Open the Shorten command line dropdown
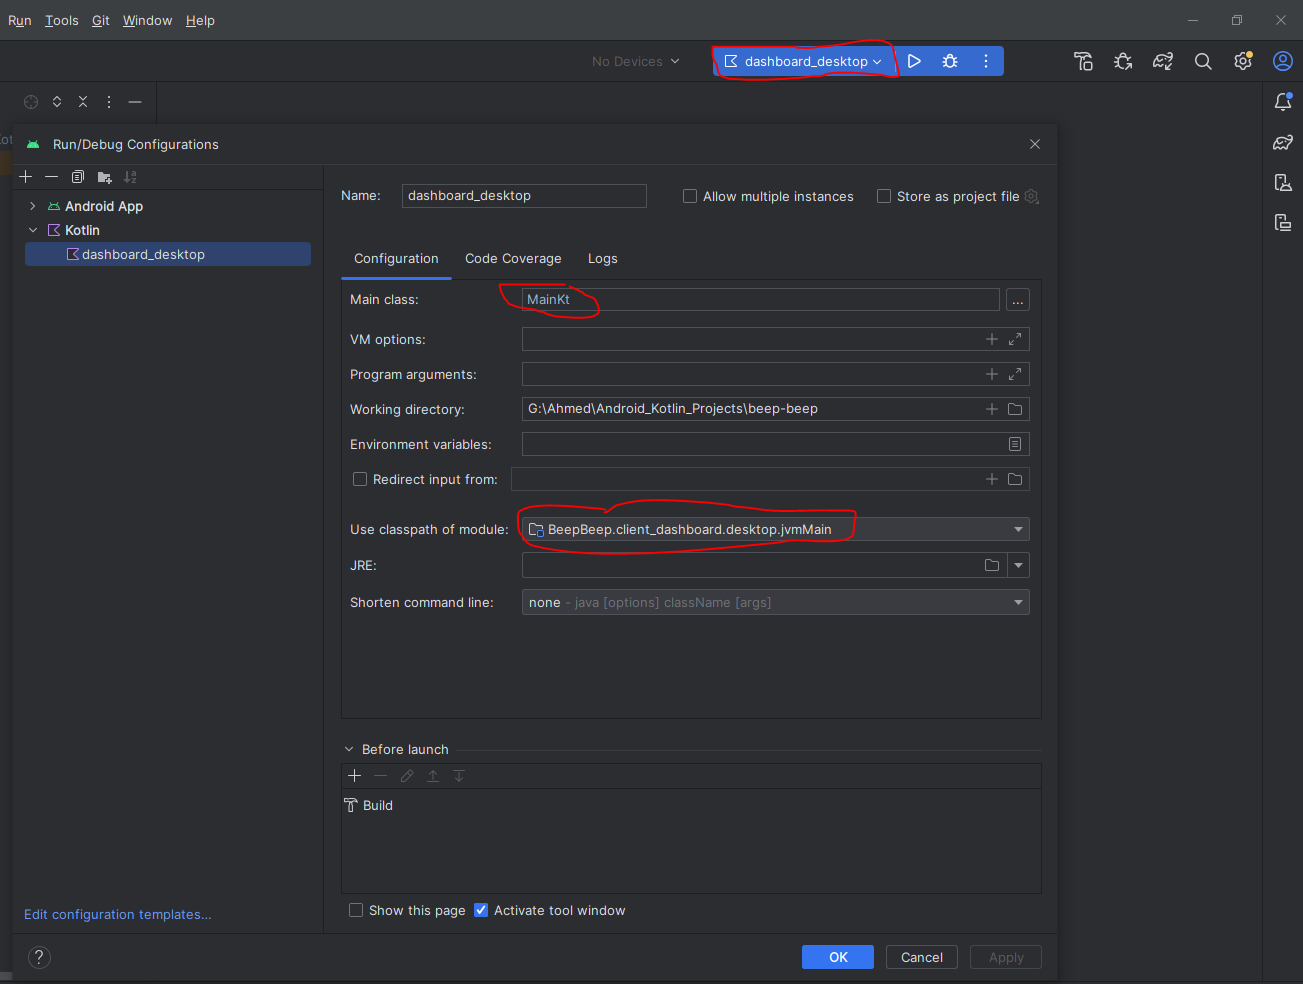Image resolution: width=1303 pixels, height=984 pixels. [x=1017, y=602]
